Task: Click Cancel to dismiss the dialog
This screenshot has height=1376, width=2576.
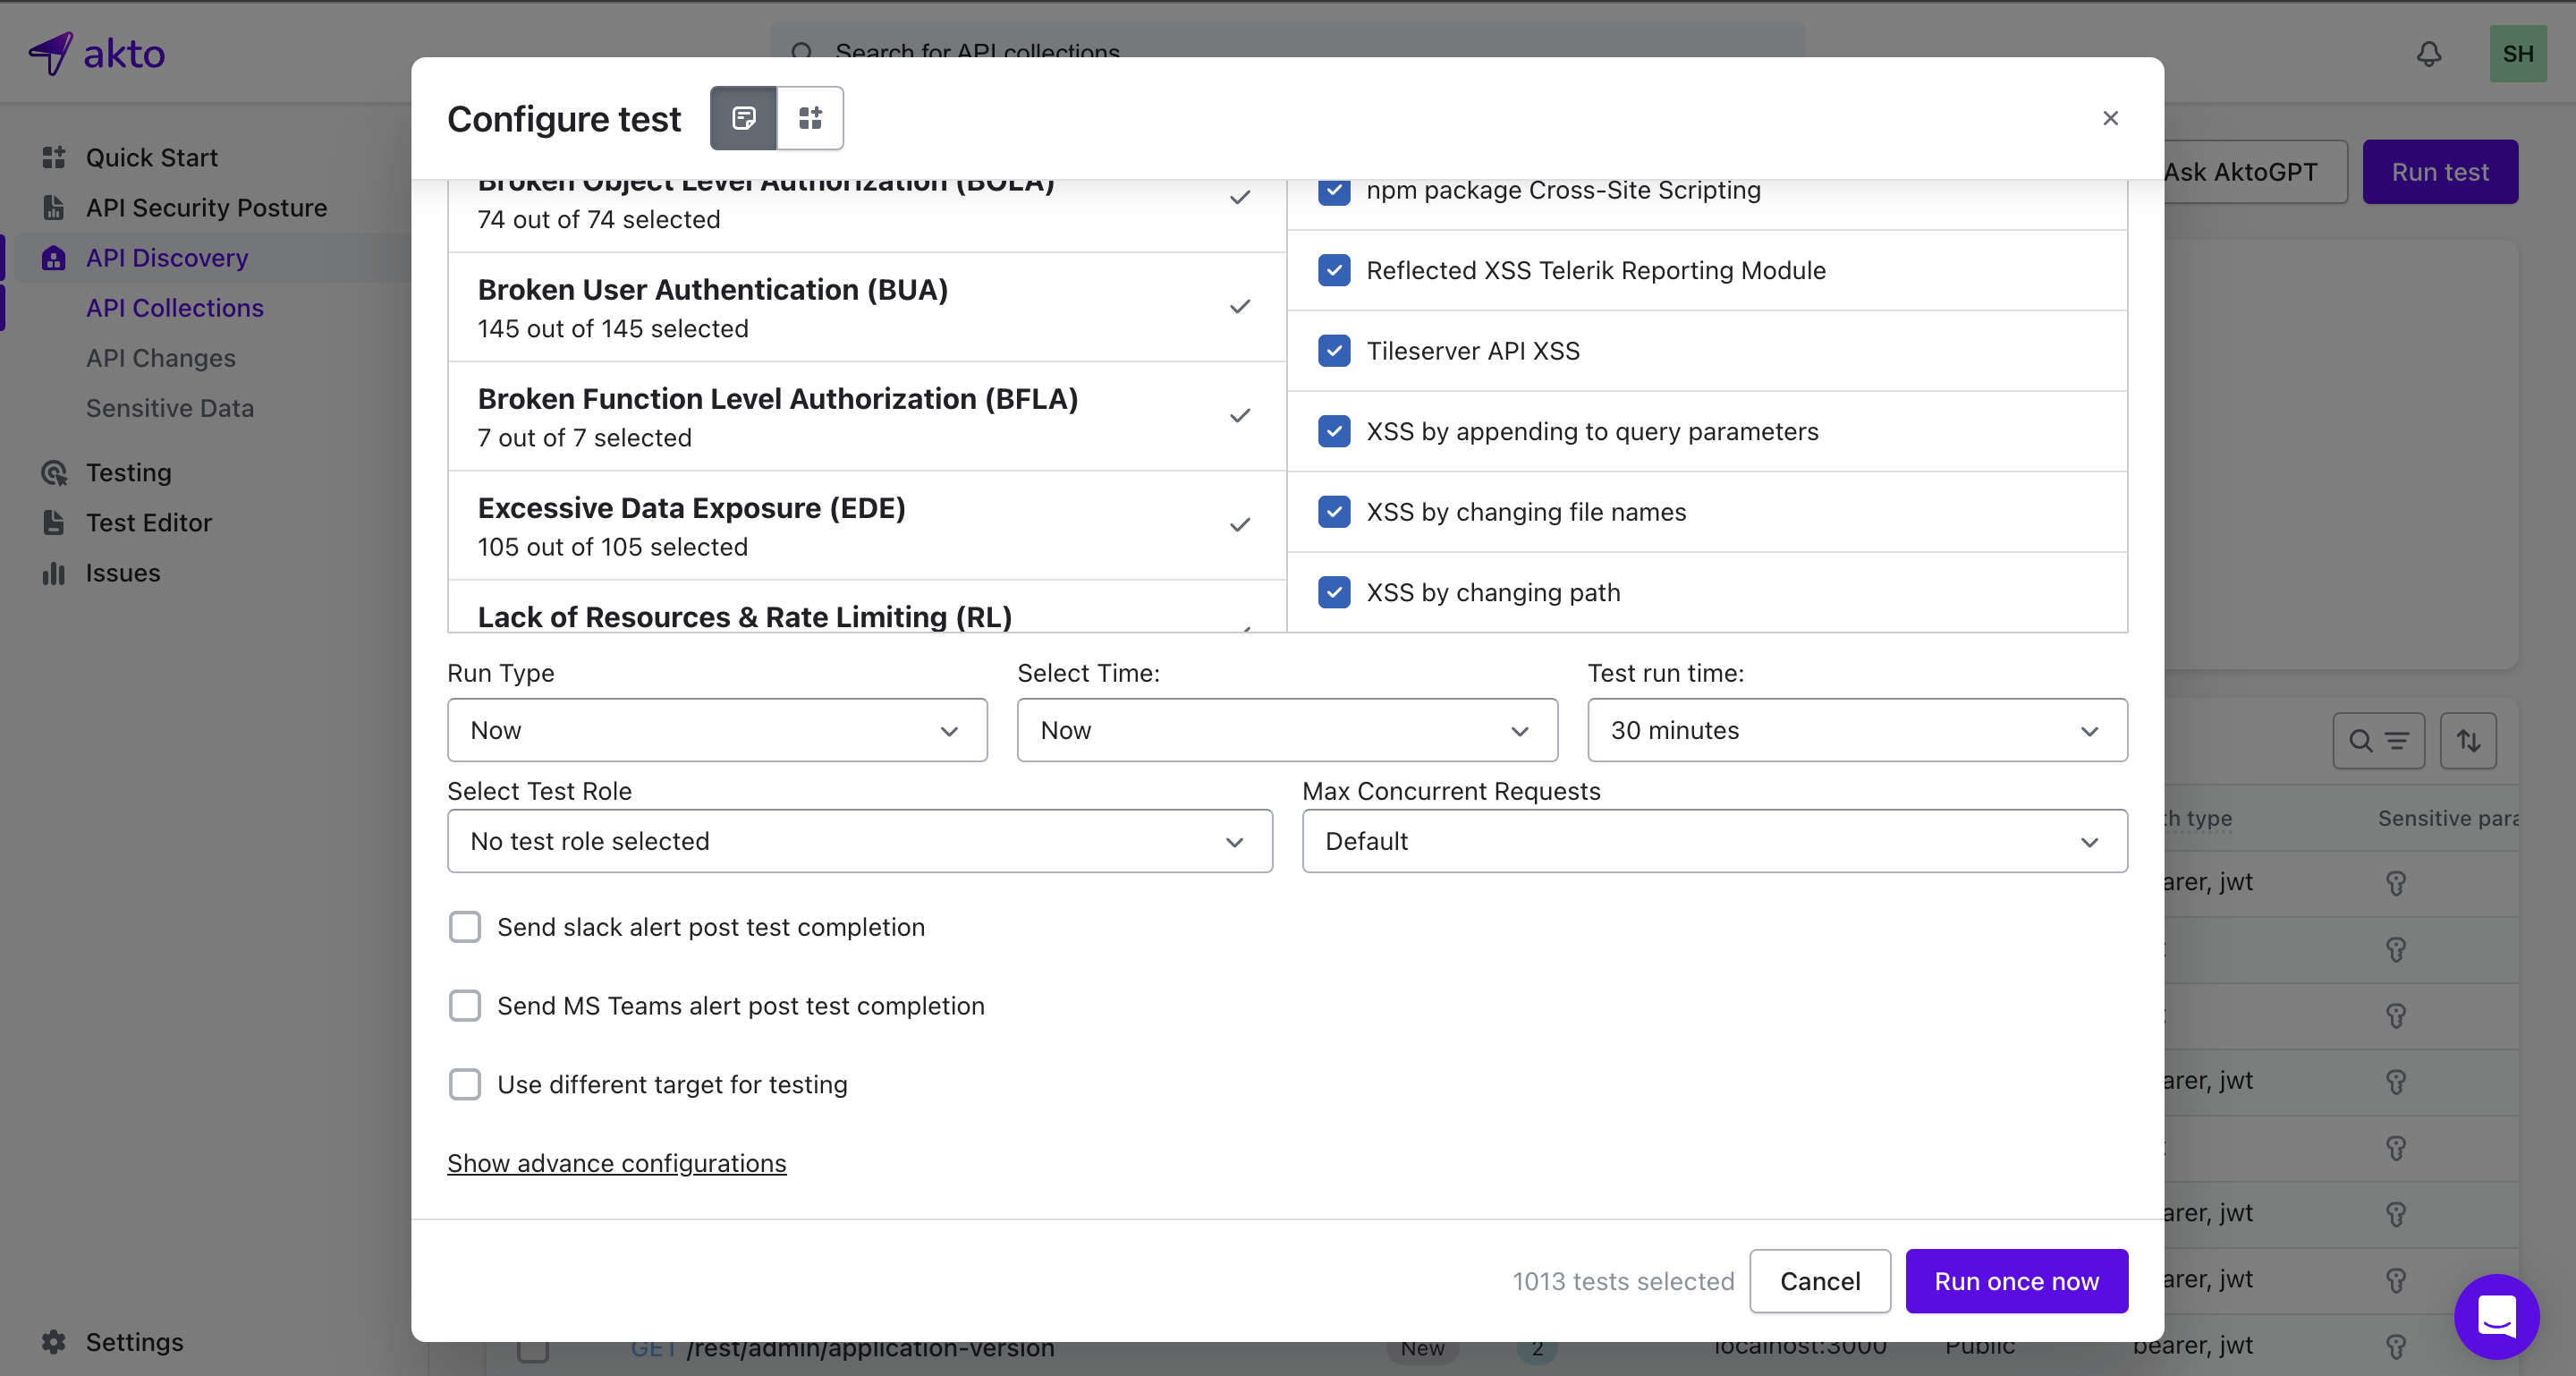Action: point(1819,1281)
